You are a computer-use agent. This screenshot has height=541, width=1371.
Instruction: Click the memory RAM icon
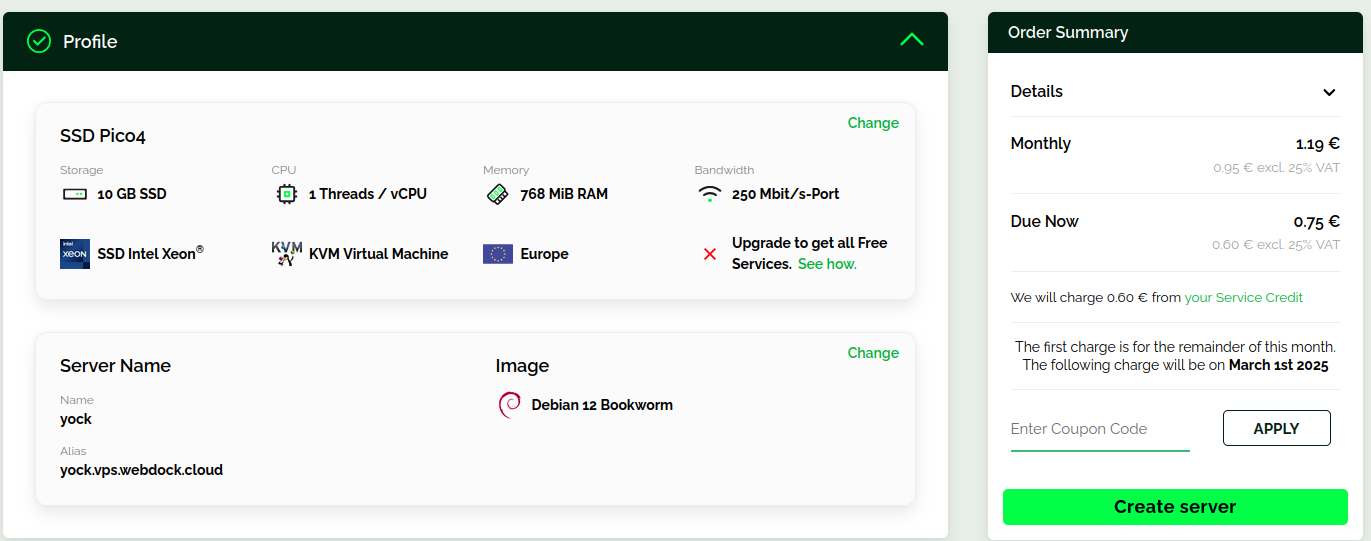tap(497, 194)
